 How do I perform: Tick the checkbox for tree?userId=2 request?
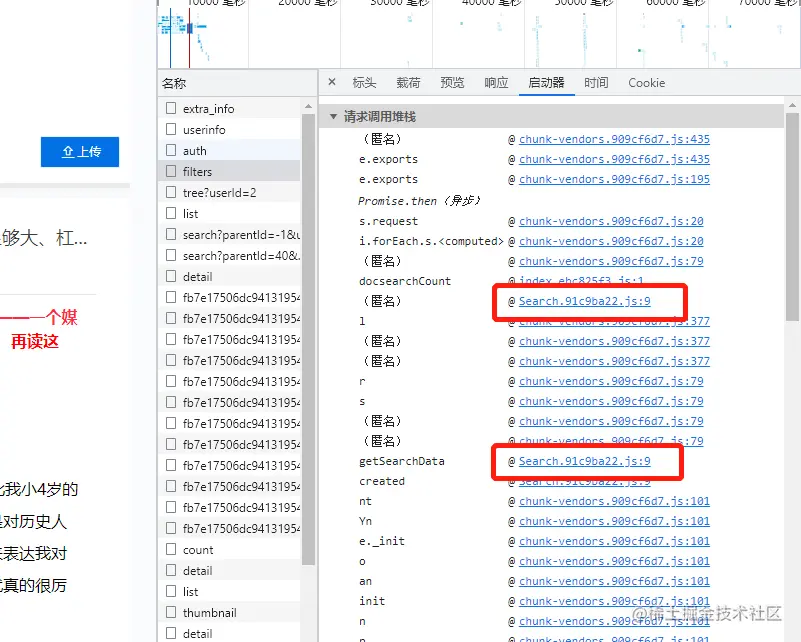[171, 192]
